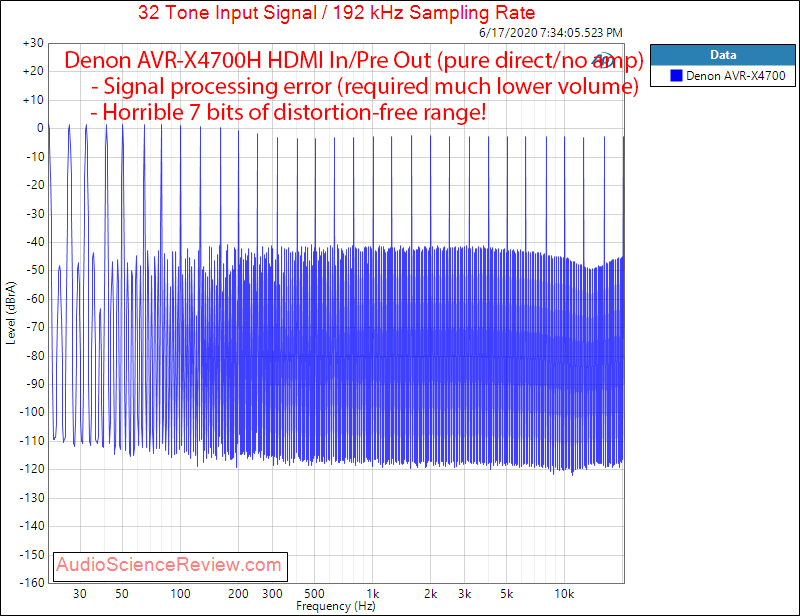Image resolution: width=800 pixels, height=616 pixels.
Task: Click the +10 y-axis tick label
Action: (x=33, y=100)
